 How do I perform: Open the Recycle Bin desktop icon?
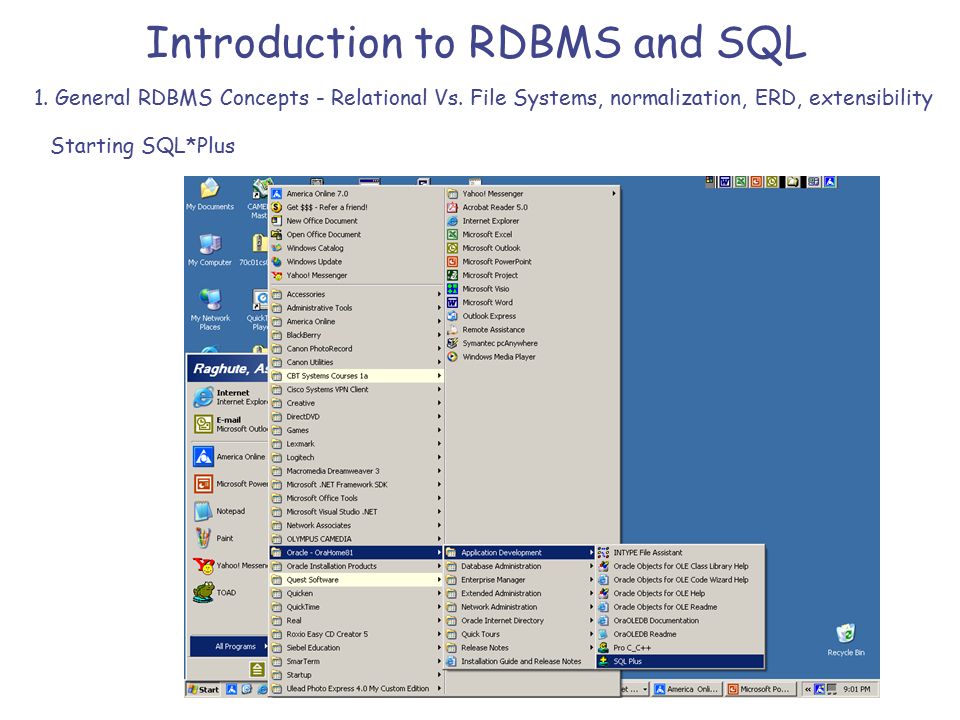tap(846, 640)
